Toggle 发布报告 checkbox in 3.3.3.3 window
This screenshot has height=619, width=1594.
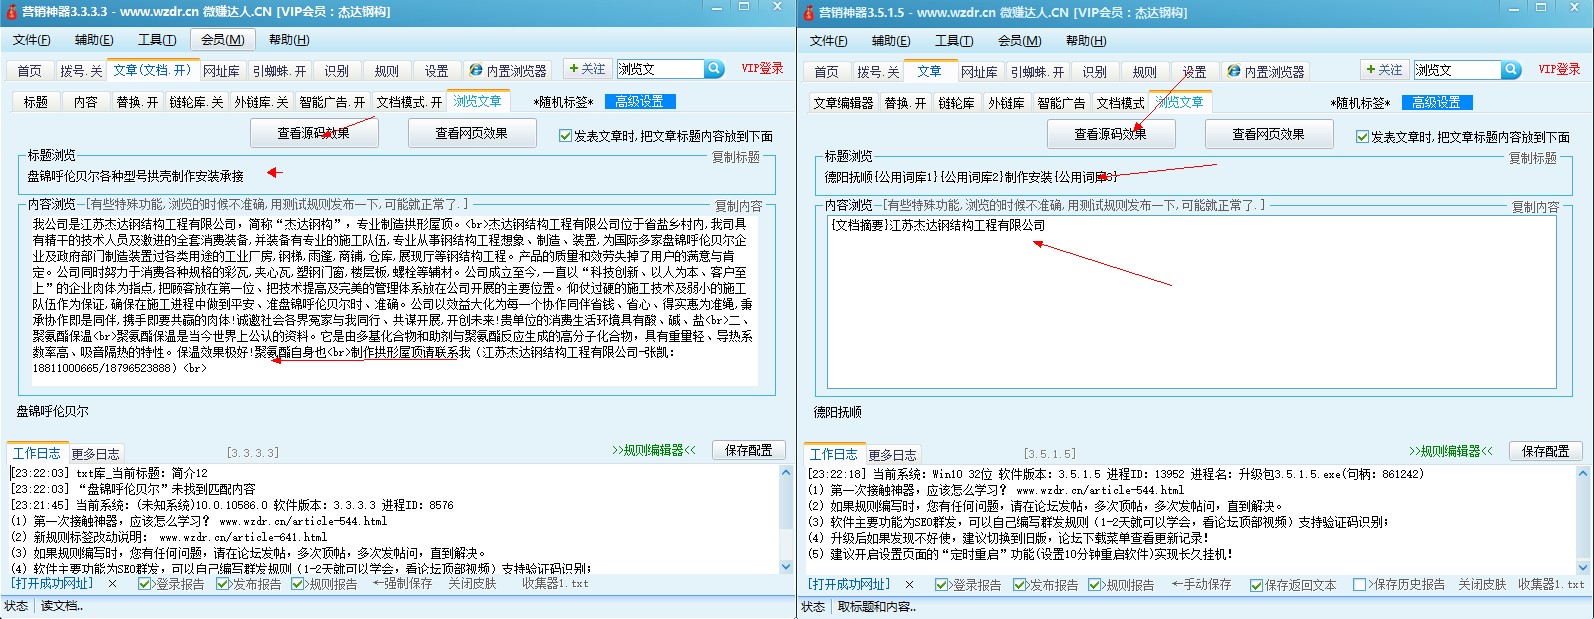click(x=222, y=583)
